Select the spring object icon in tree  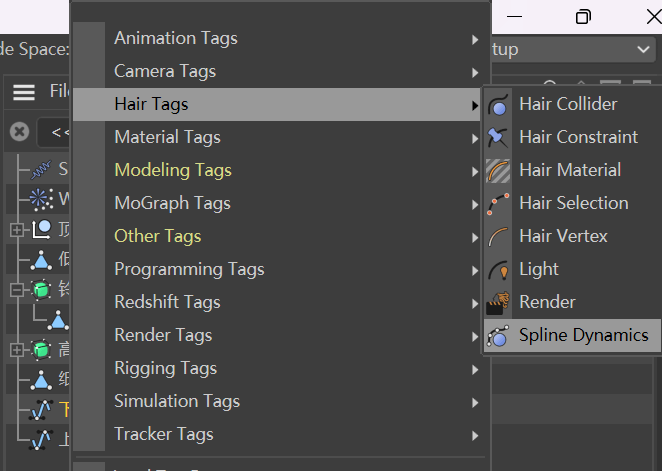point(41,169)
